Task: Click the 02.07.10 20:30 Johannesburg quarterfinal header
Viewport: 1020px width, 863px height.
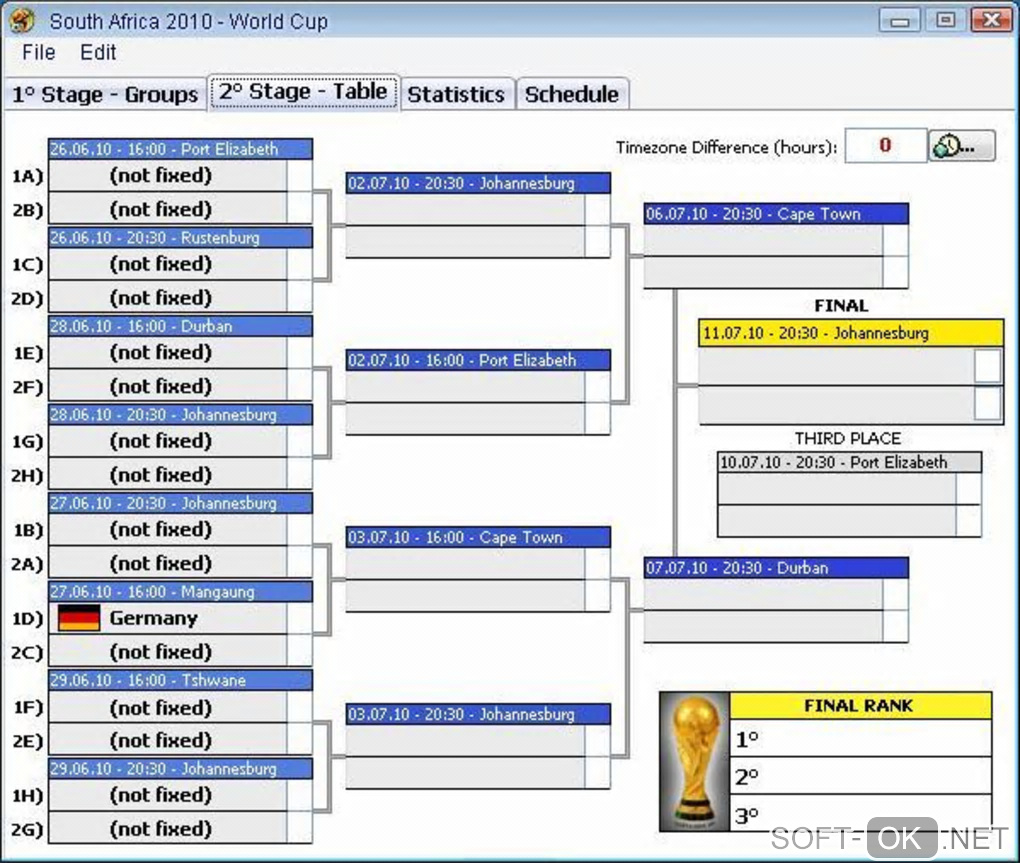Action: (478, 183)
